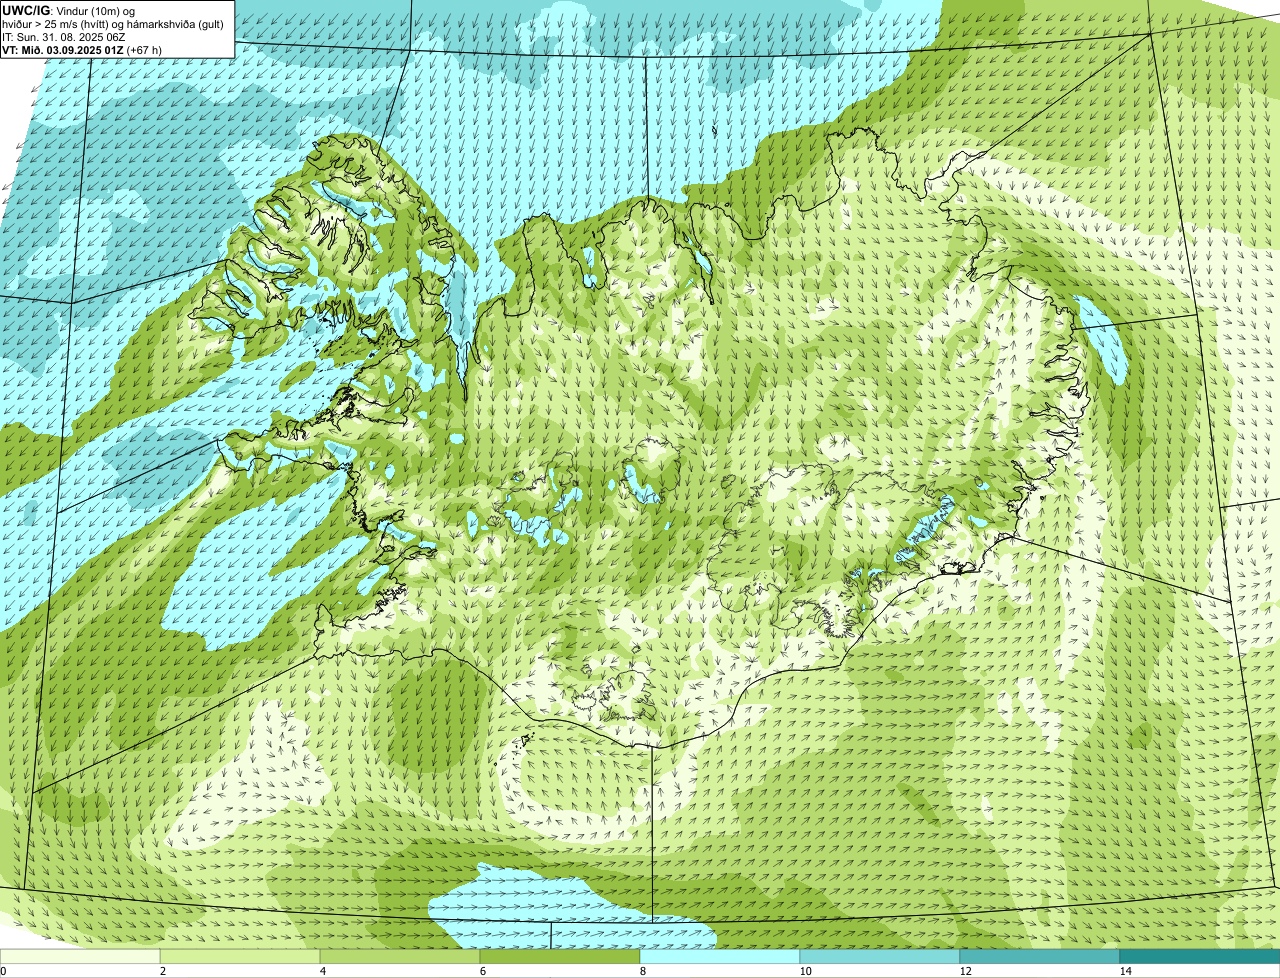Click the "4" label on the wind scale
The width and height of the screenshot is (1280, 978).
pyautogui.click(x=322, y=971)
